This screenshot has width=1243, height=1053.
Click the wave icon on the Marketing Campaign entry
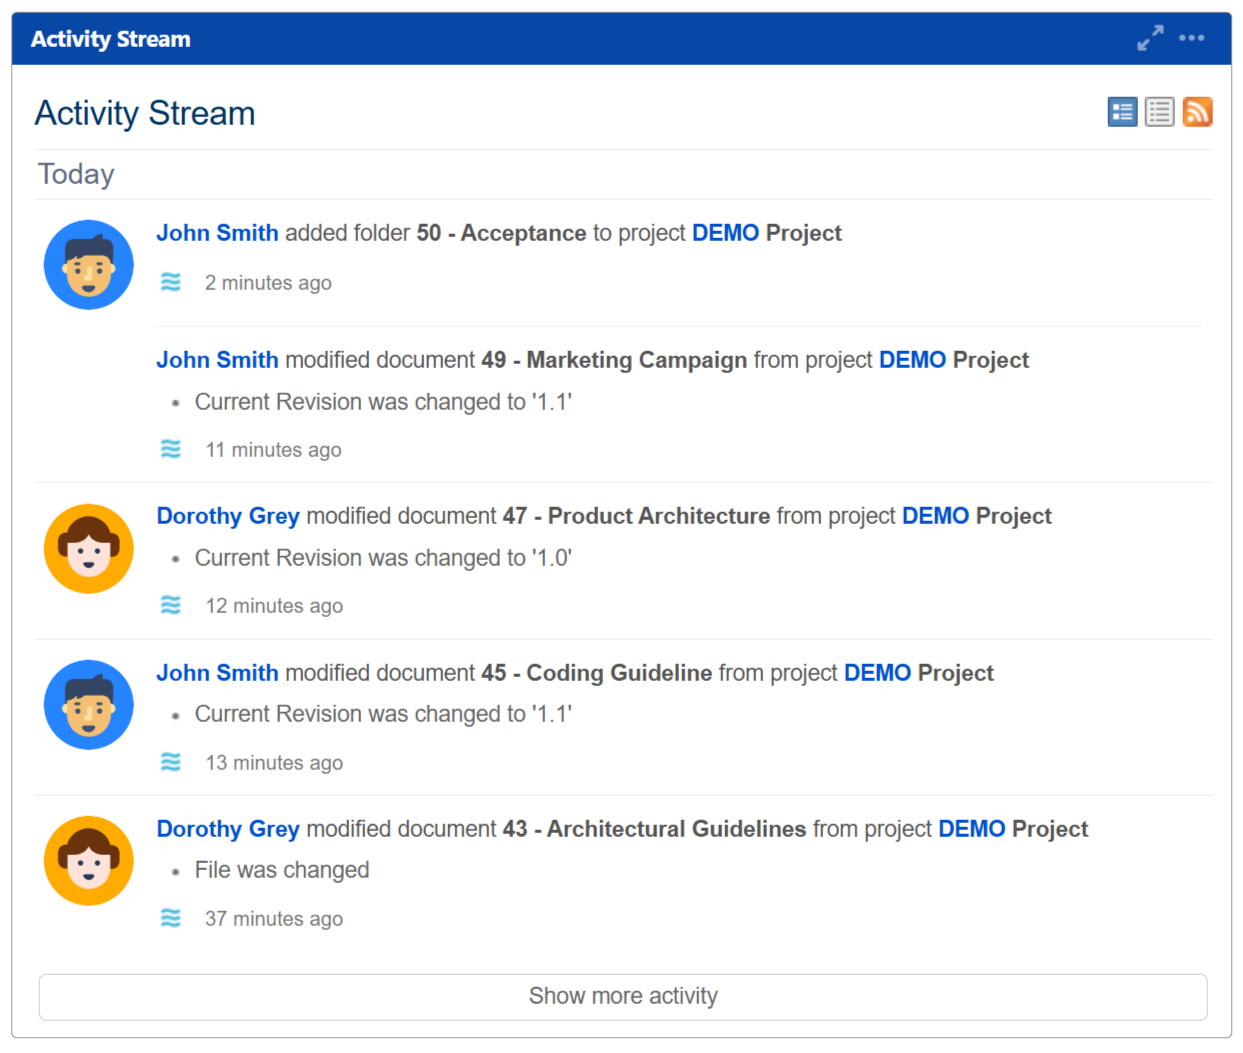click(x=171, y=449)
